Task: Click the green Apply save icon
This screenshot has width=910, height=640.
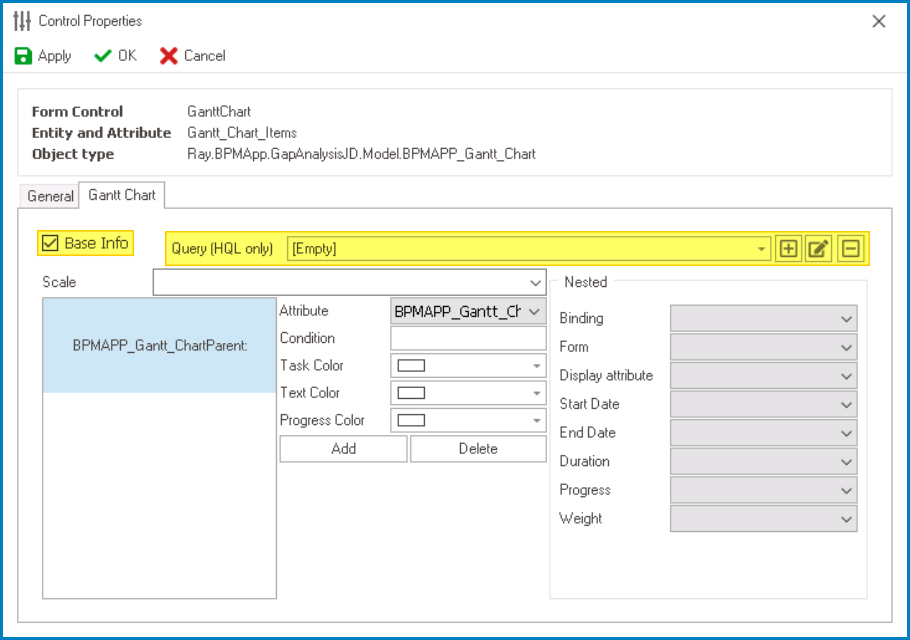Action: point(23,56)
